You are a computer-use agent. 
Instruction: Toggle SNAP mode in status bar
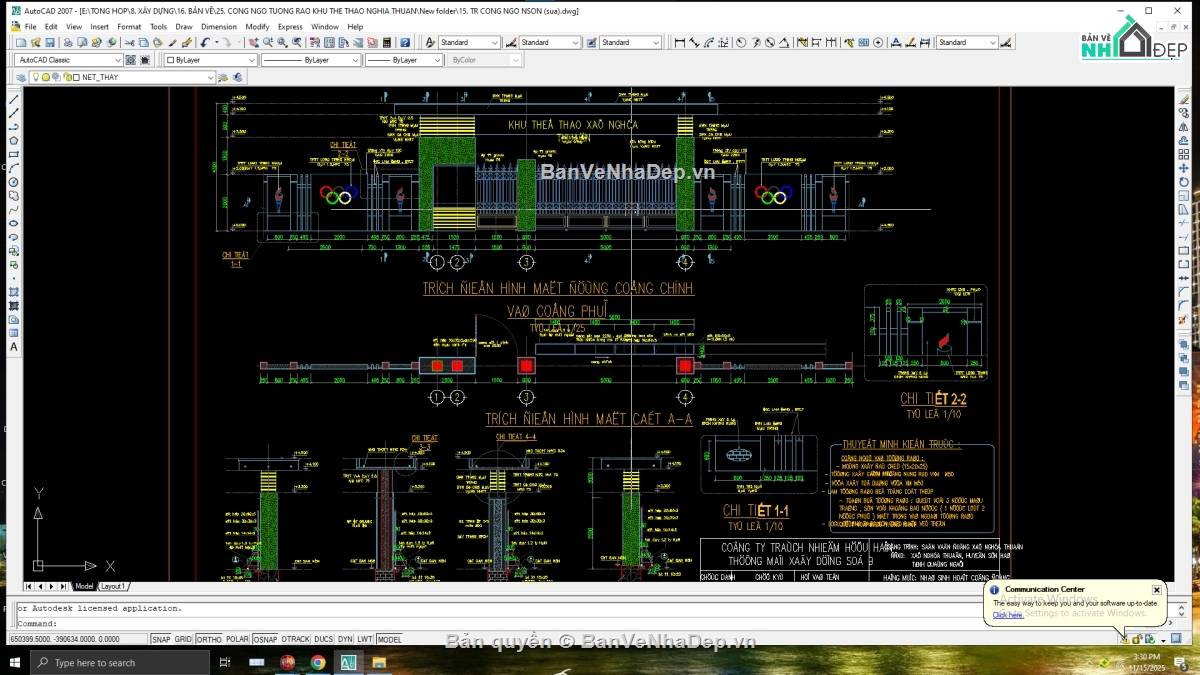coord(161,639)
